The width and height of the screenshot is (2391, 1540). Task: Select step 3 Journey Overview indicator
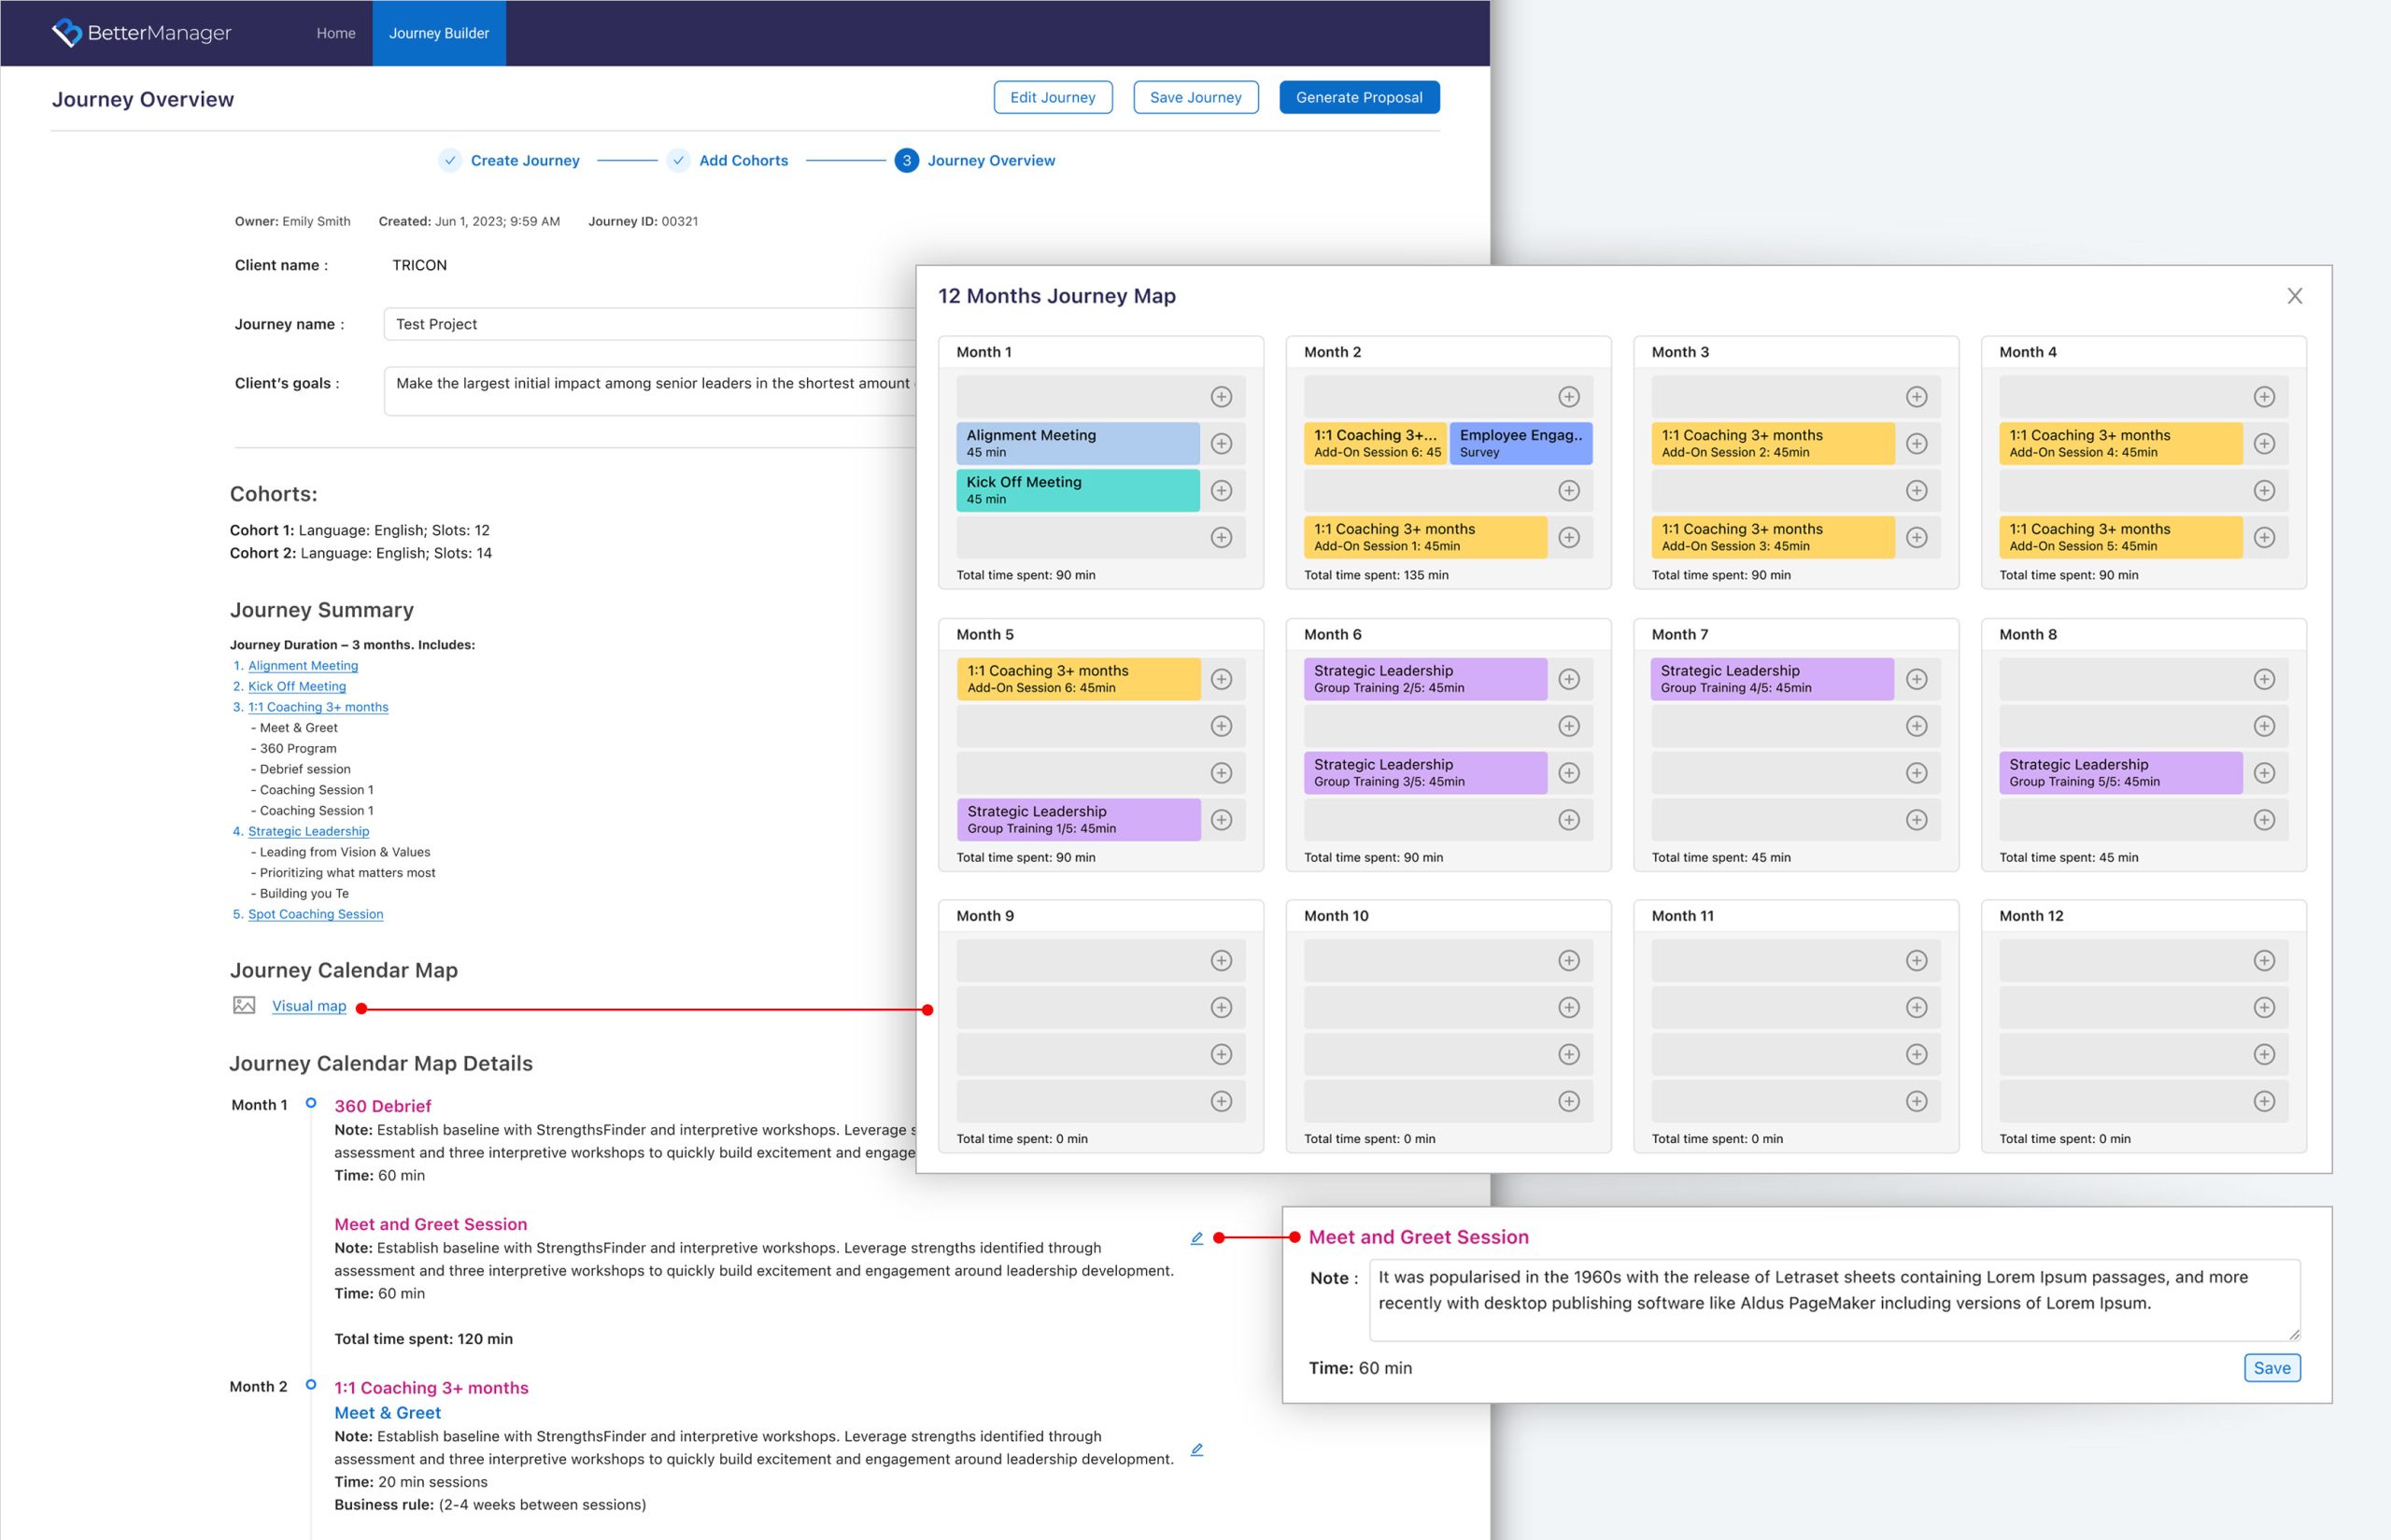(906, 161)
